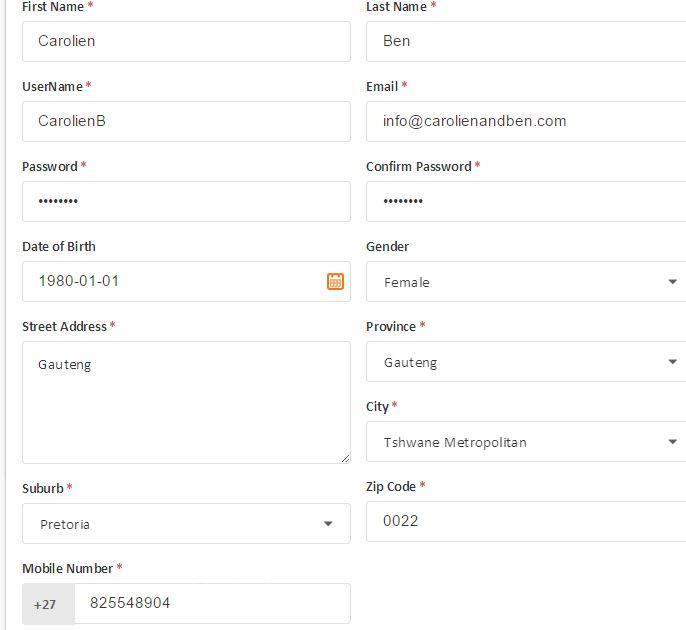Click inside the Street Address text area
686x630 pixels.
pos(186,402)
